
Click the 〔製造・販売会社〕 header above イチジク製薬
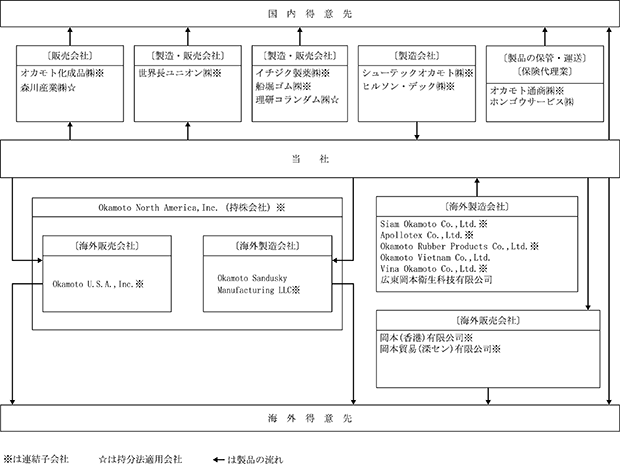tap(300, 56)
